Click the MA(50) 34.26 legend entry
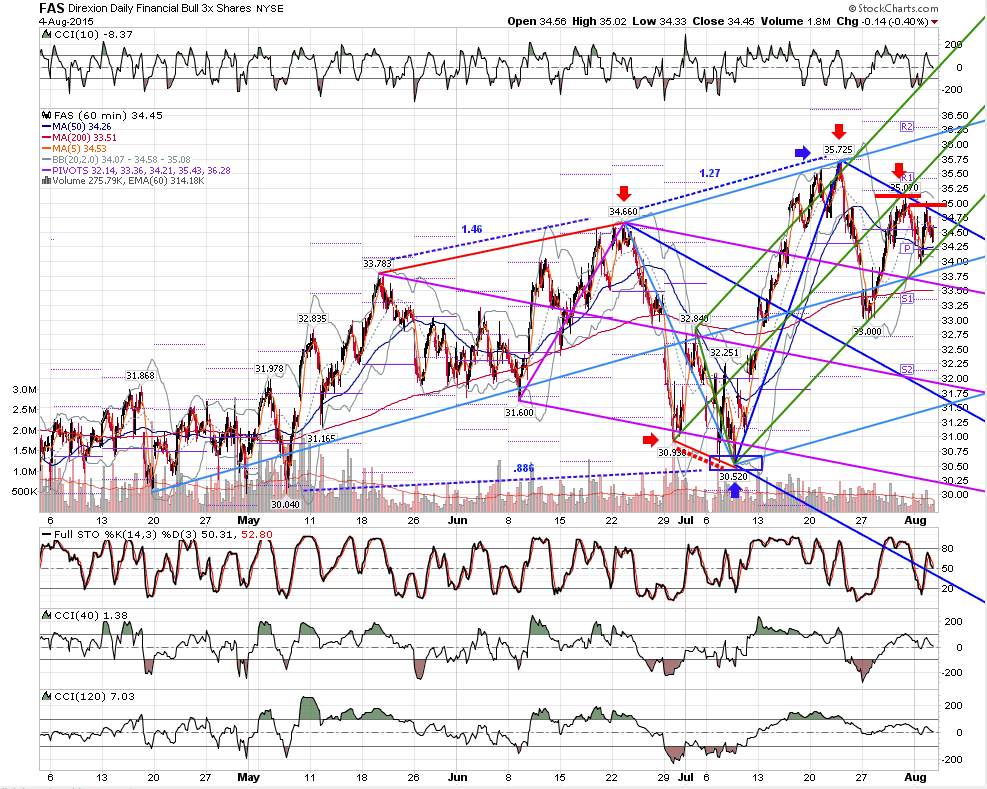The image size is (987, 789). coord(77,127)
